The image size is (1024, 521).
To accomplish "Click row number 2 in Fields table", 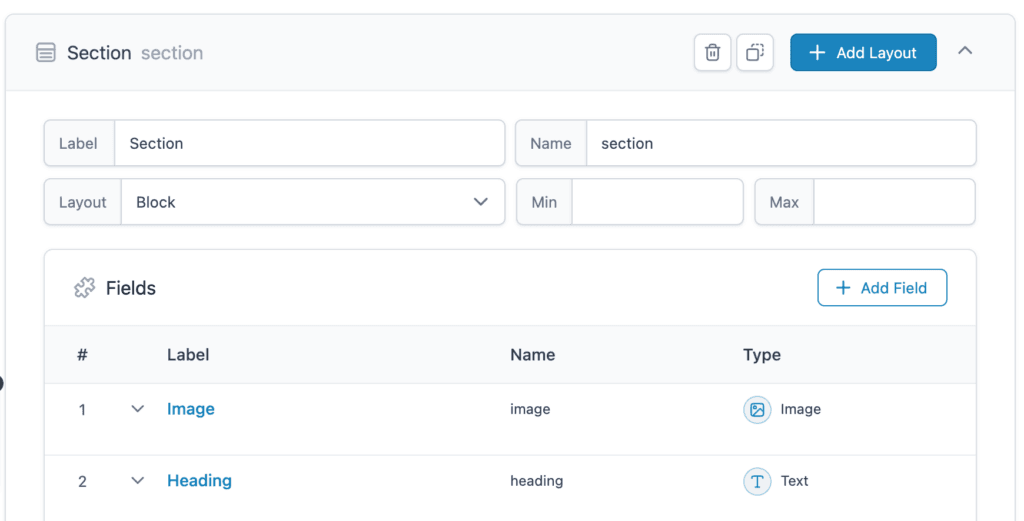I will 82,482.
